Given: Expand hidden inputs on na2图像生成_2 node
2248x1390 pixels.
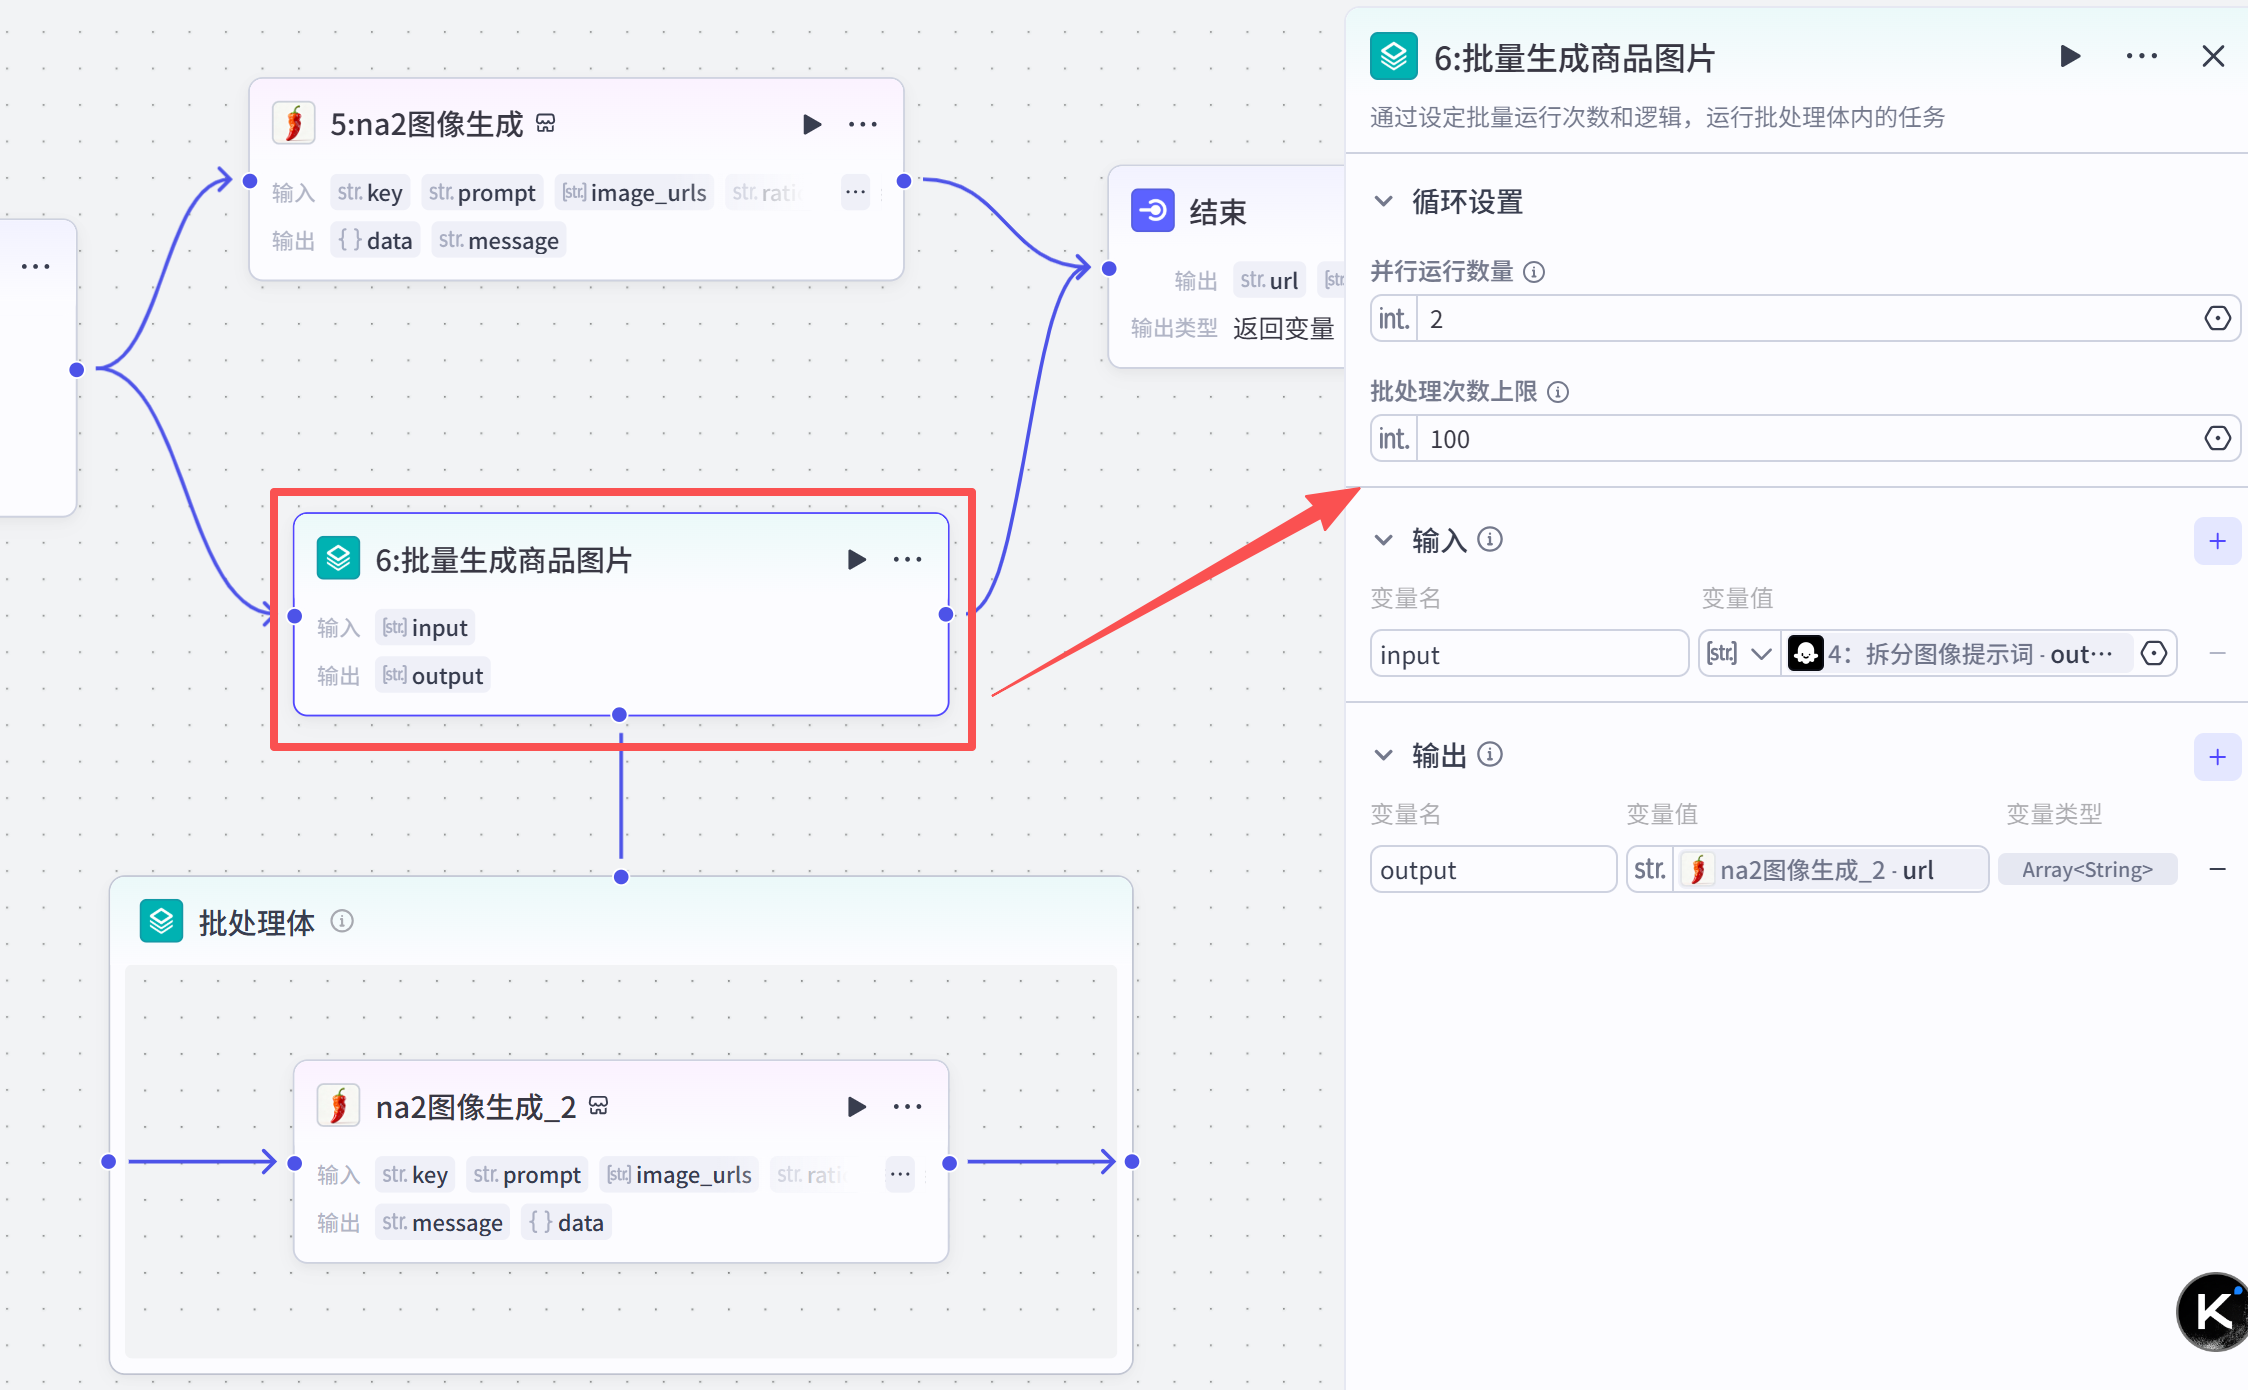Looking at the screenshot, I should pos(900,1174).
